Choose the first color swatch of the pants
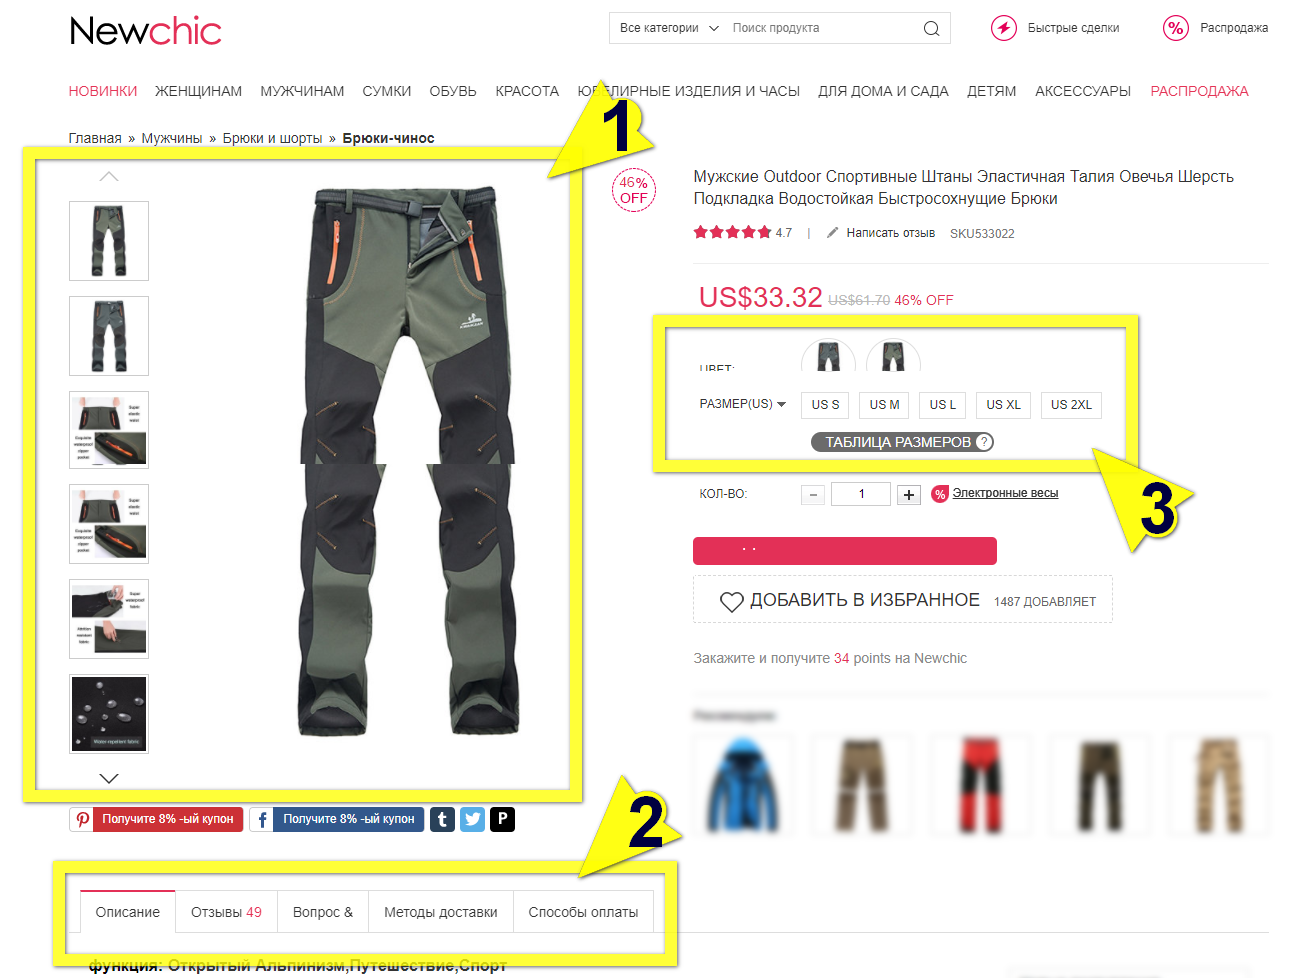 [828, 355]
